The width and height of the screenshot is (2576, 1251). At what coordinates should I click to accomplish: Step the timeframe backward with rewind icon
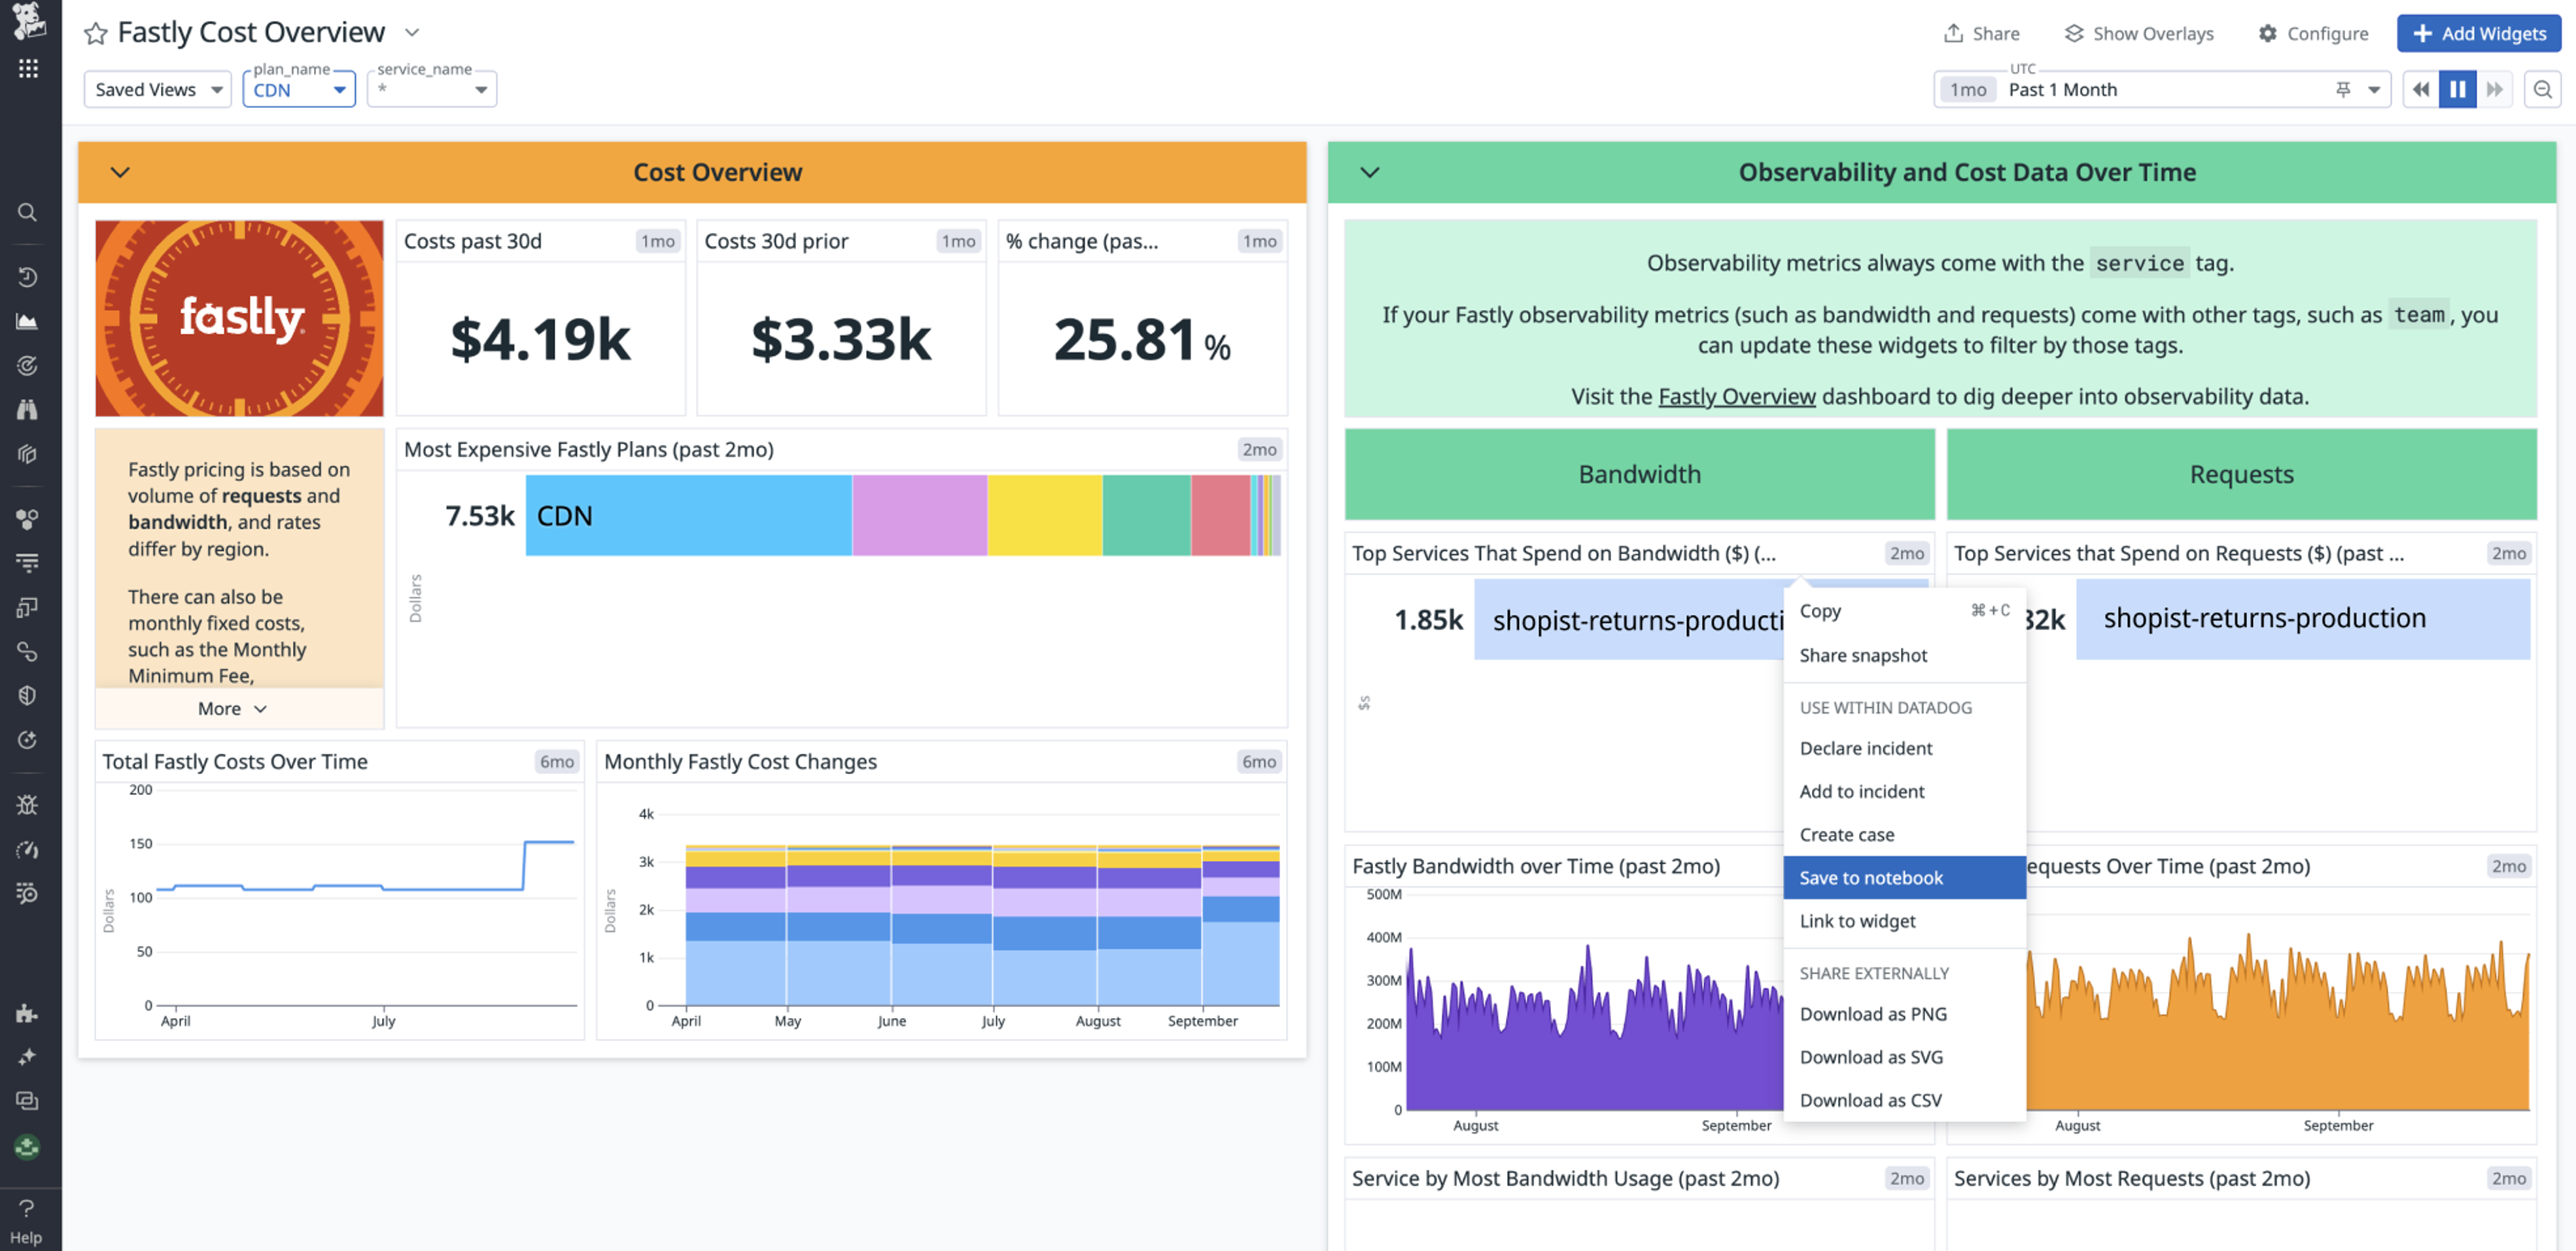pos(2420,89)
